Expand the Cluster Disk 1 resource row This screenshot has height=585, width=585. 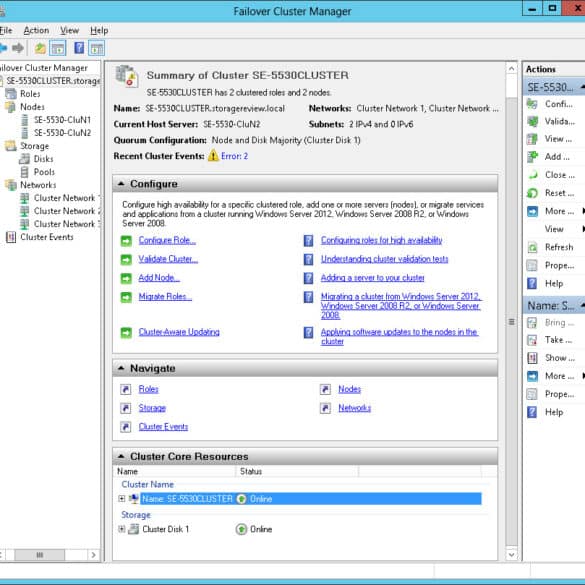(x=122, y=529)
